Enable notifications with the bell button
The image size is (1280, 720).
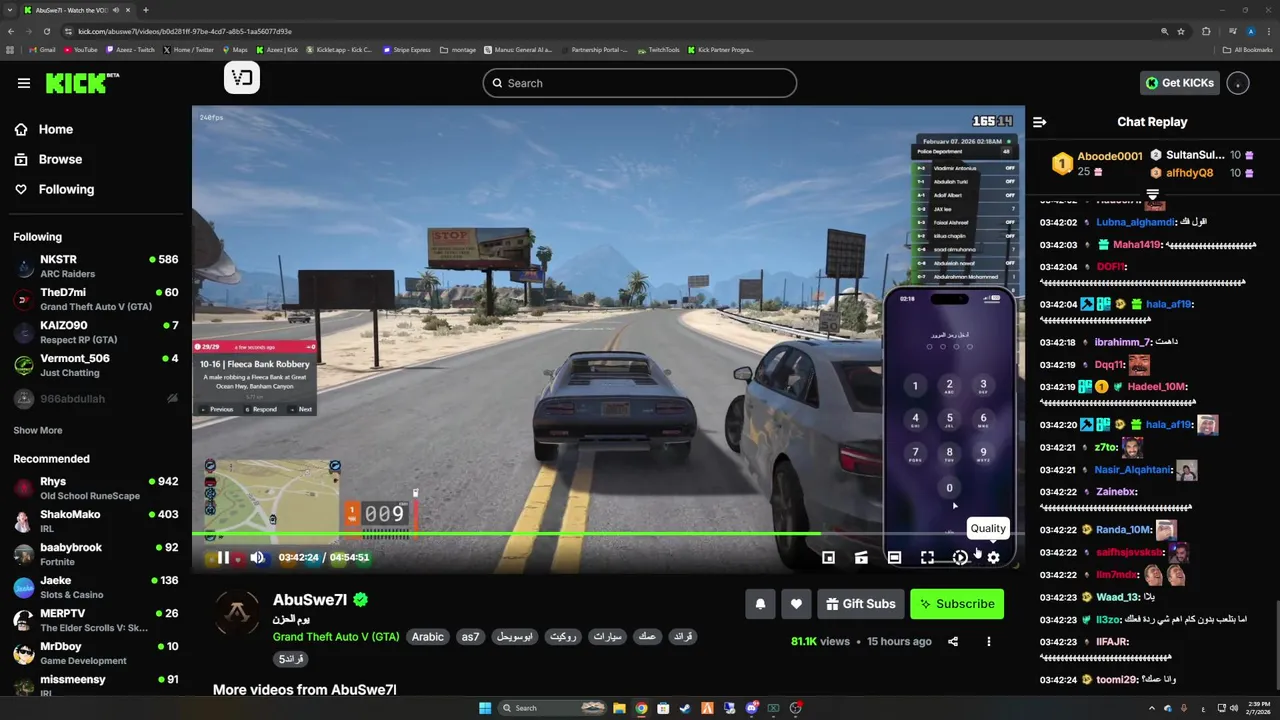(760, 604)
